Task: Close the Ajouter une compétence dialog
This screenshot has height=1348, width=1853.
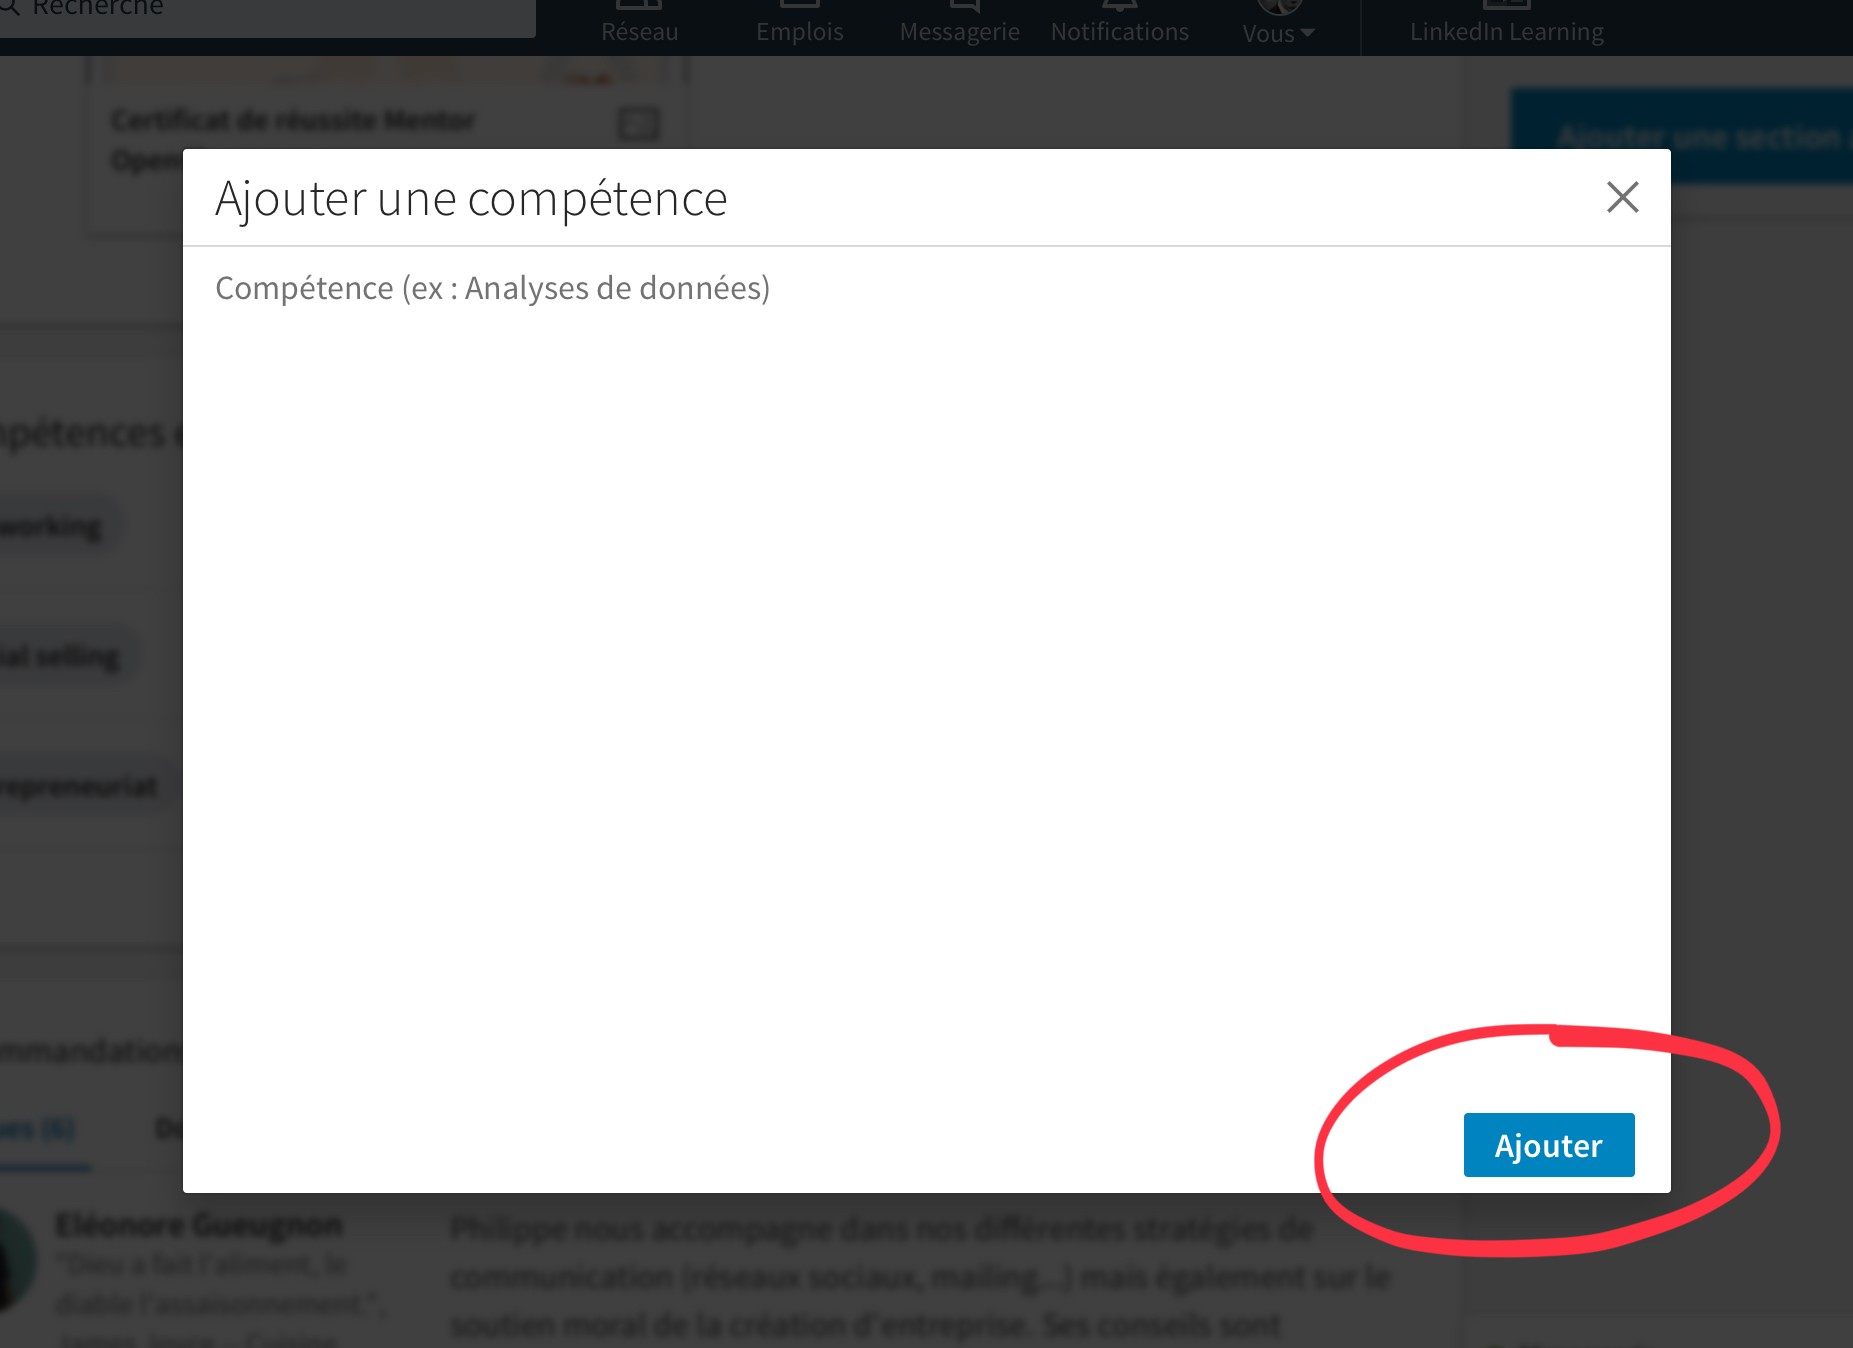Action: 1622,197
